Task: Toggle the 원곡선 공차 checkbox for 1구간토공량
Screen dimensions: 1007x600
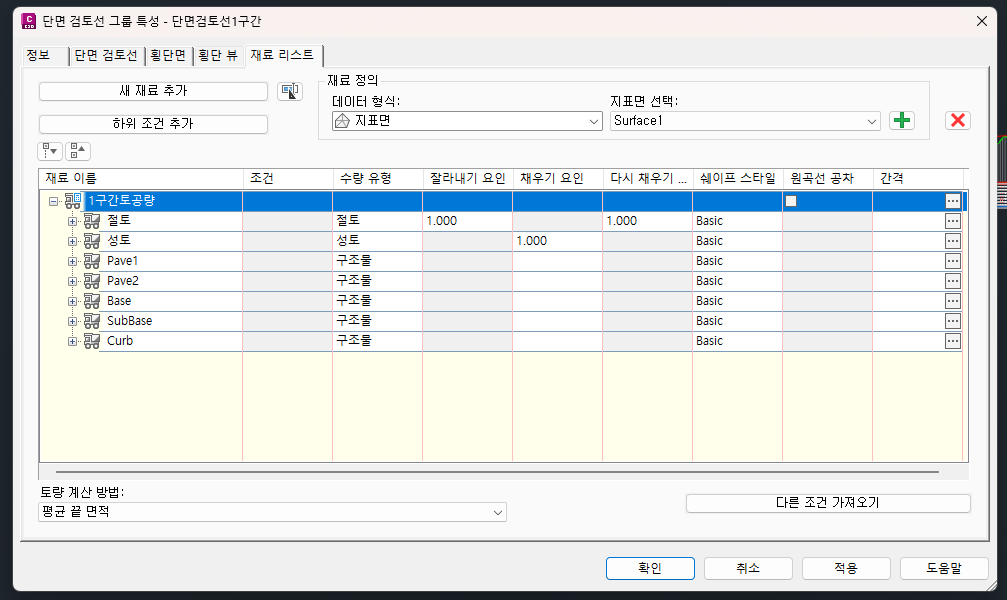Action: pyautogui.click(x=791, y=201)
